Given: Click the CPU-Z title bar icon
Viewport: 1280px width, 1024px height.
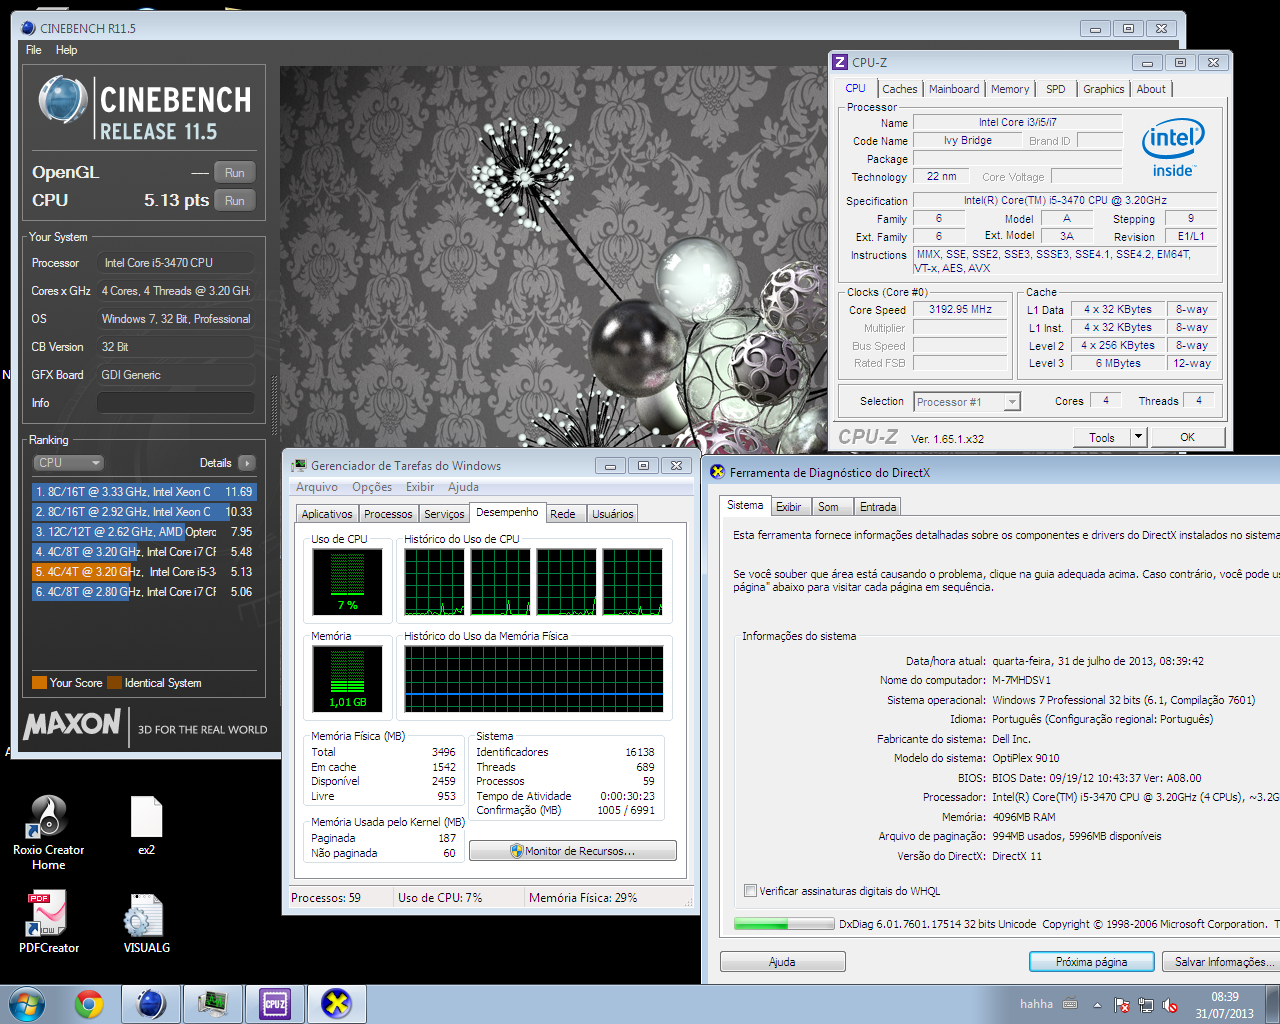Looking at the screenshot, I should tap(840, 62).
